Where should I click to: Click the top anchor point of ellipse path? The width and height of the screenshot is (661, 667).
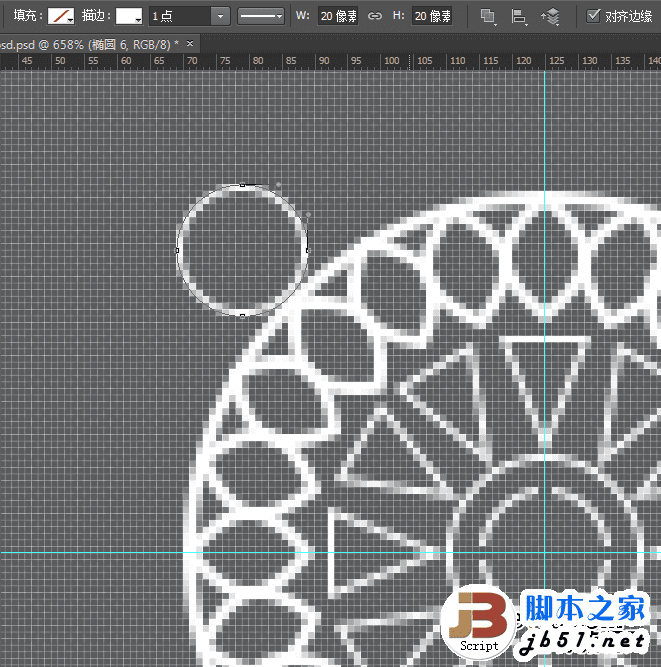pos(242,185)
